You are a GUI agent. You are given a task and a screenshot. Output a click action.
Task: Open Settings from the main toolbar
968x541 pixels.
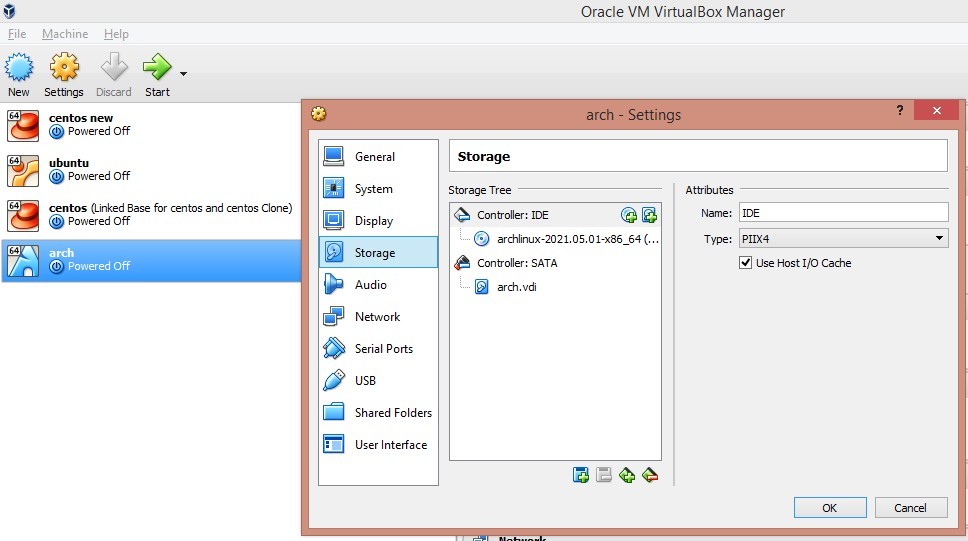click(x=64, y=75)
